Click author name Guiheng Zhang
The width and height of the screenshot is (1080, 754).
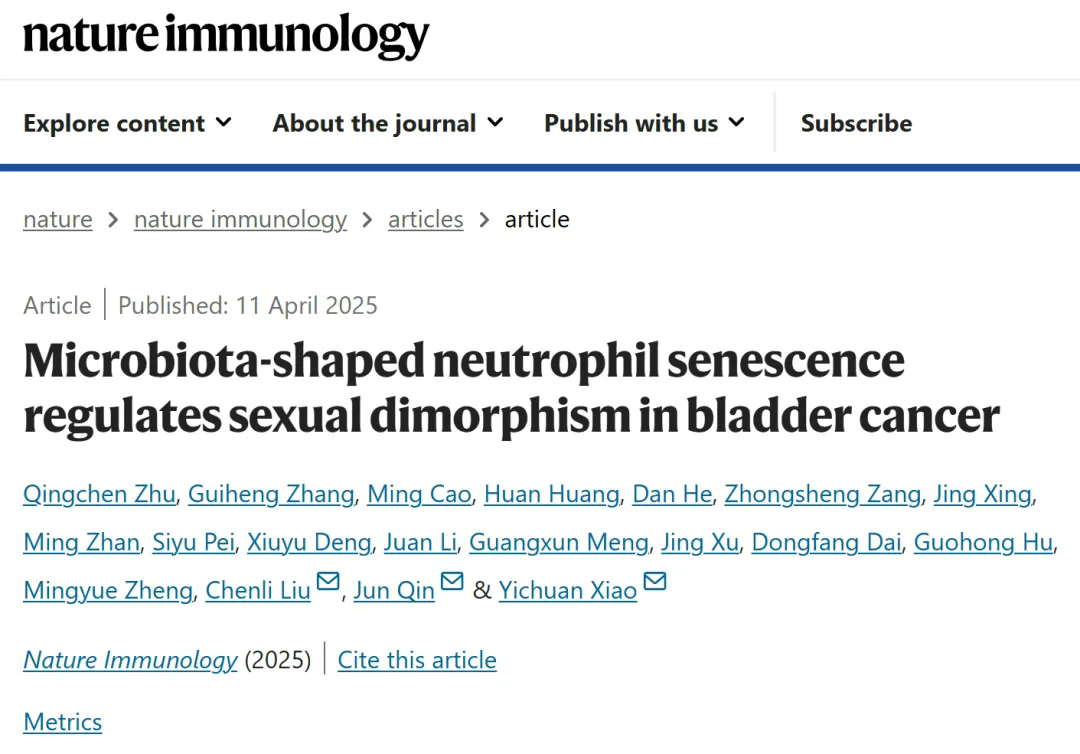(x=271, y=494)
